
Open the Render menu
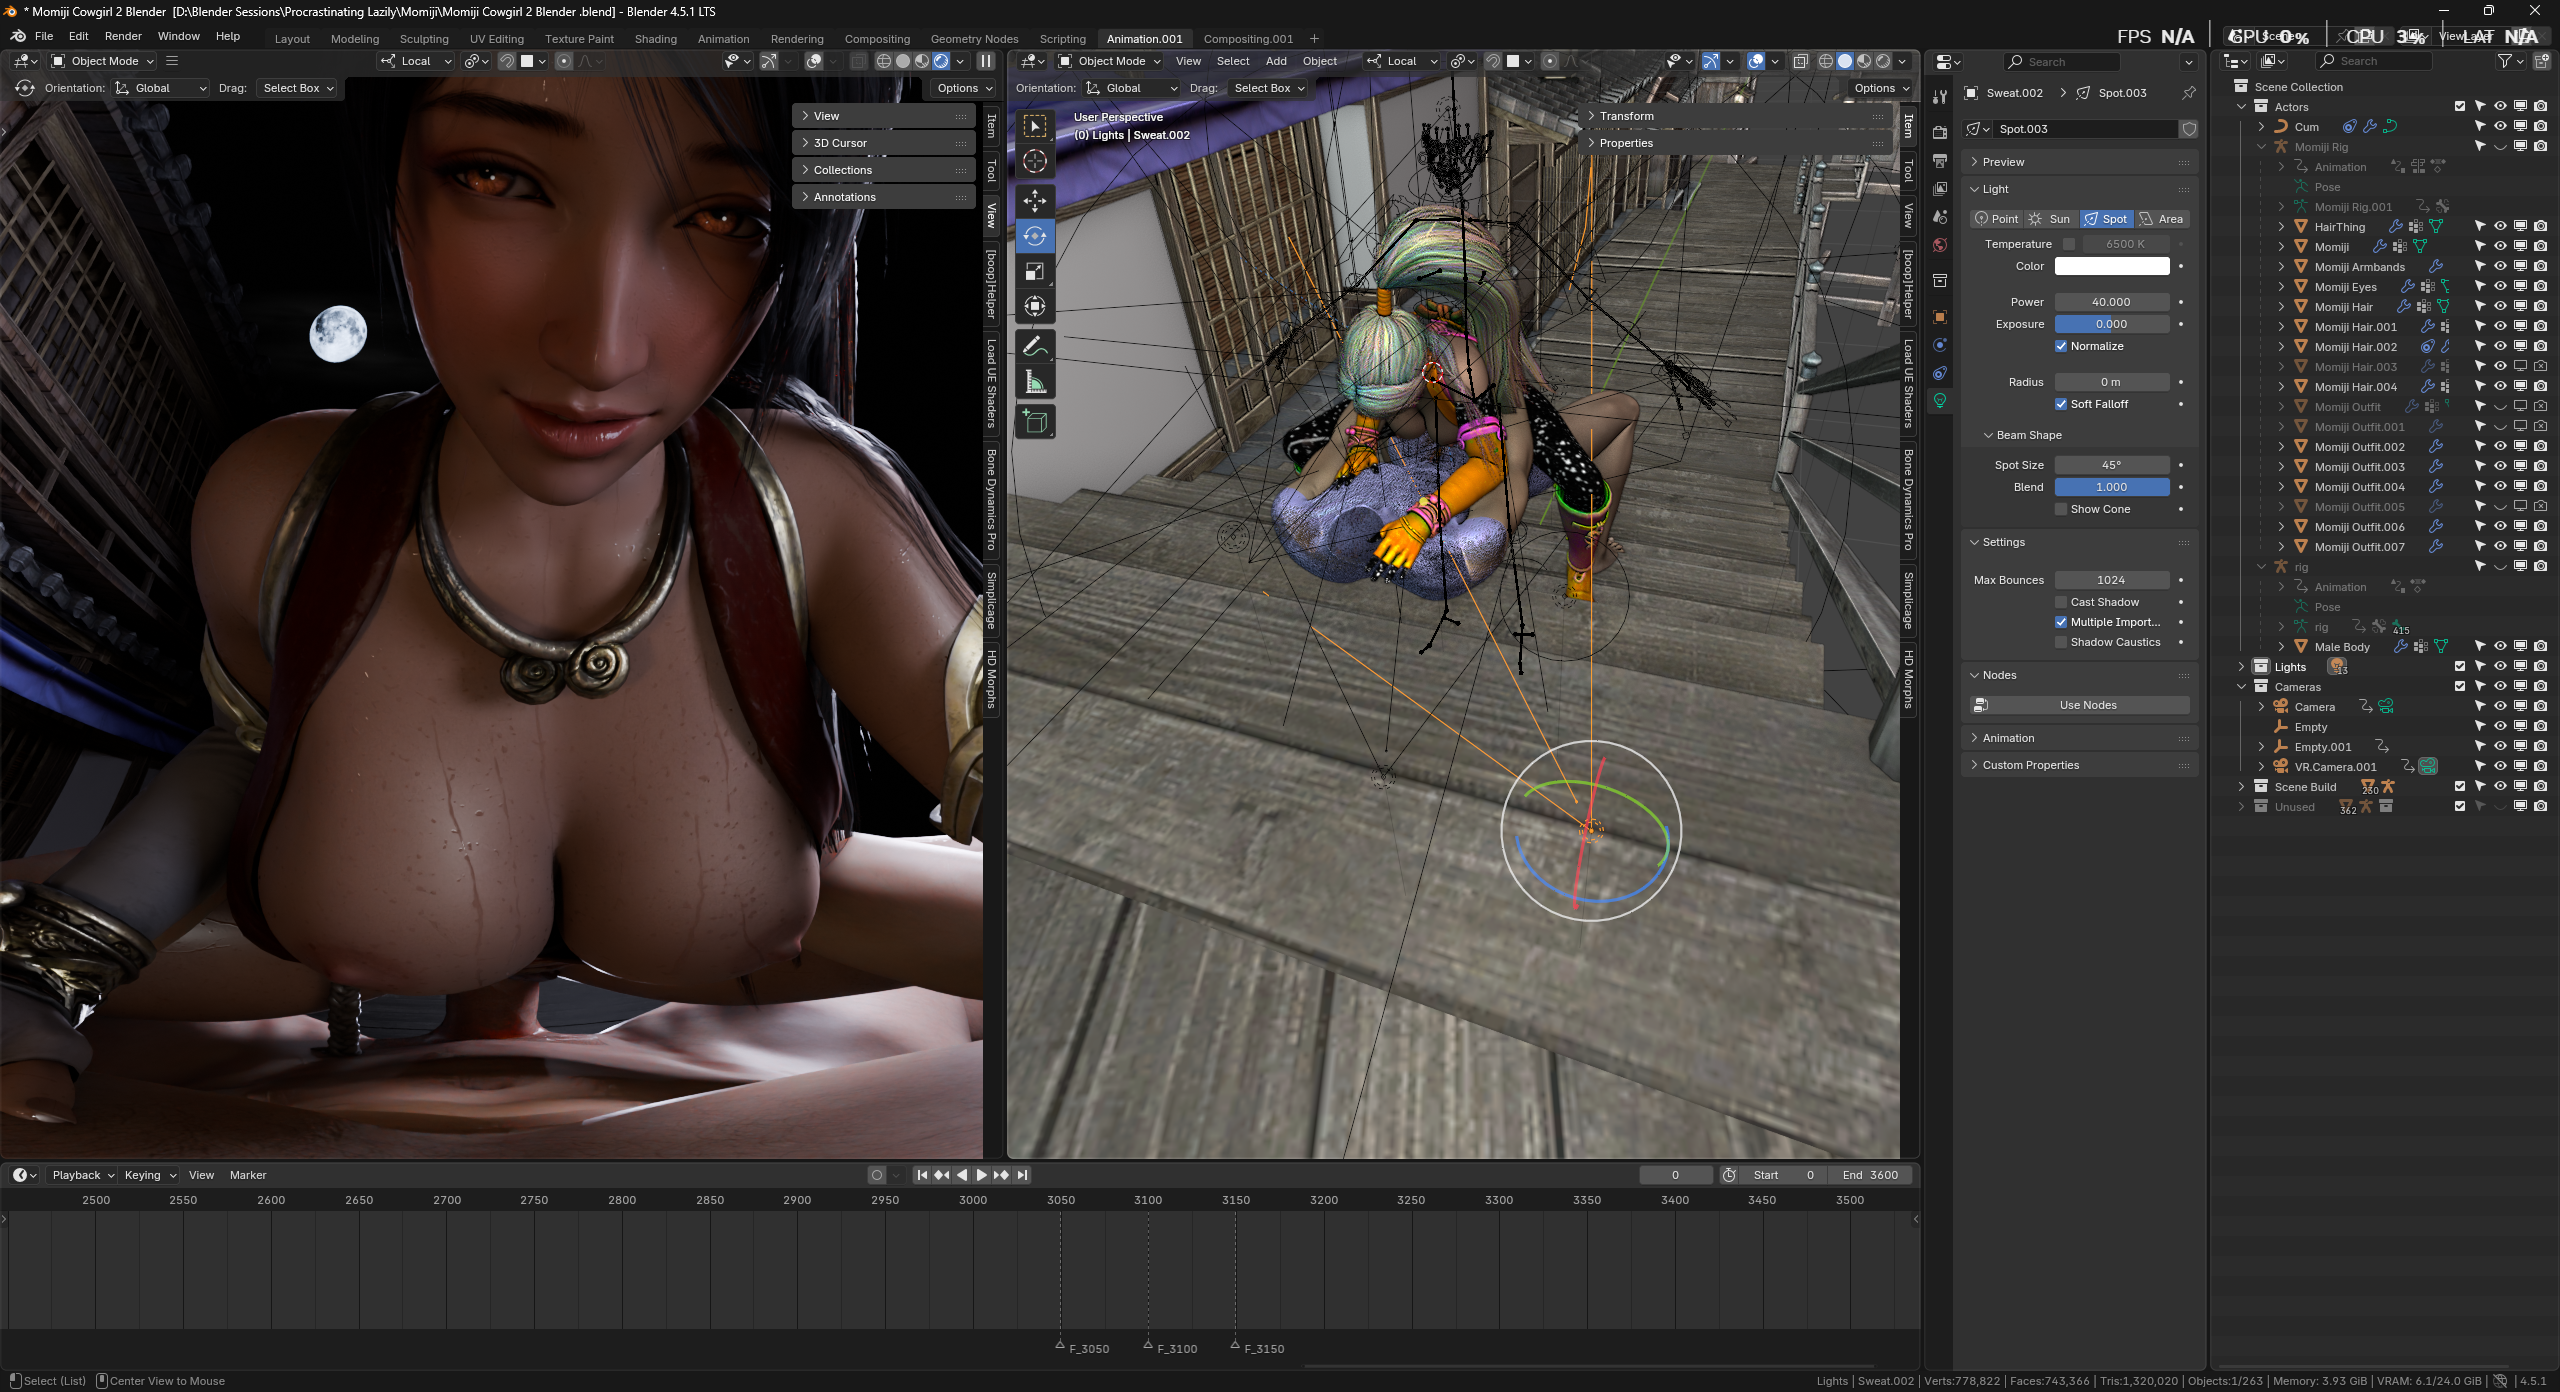click(123, 36)
